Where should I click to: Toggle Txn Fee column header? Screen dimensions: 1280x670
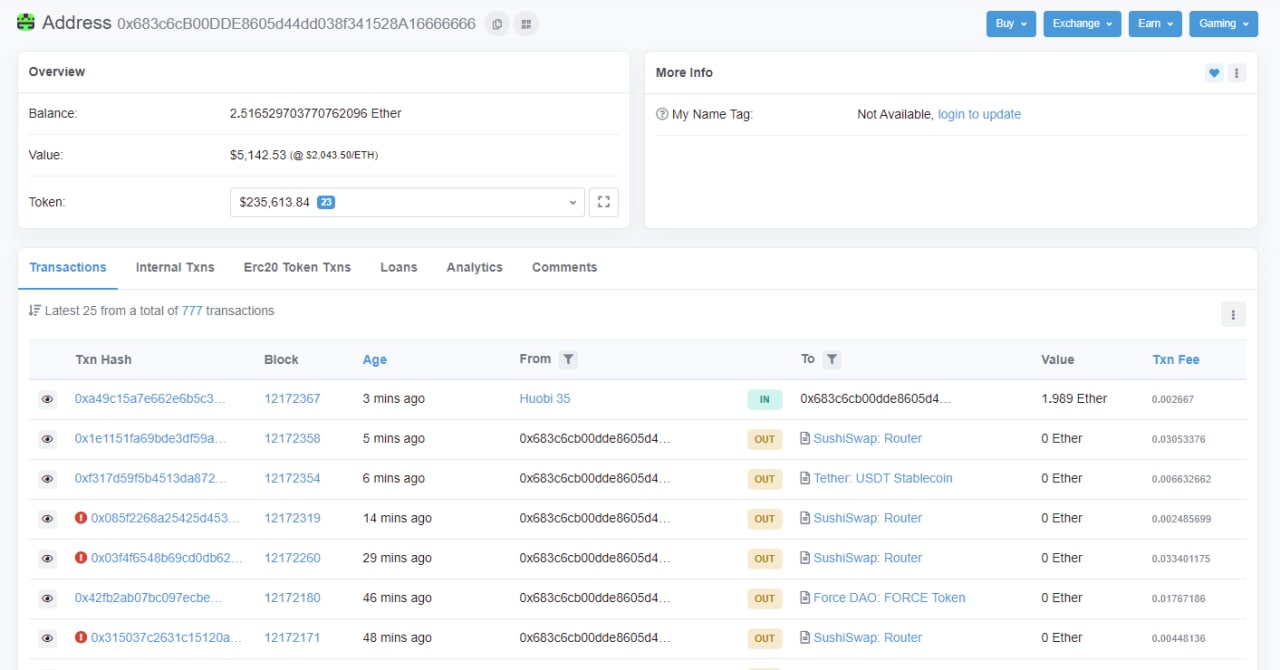pos(1176,360)
